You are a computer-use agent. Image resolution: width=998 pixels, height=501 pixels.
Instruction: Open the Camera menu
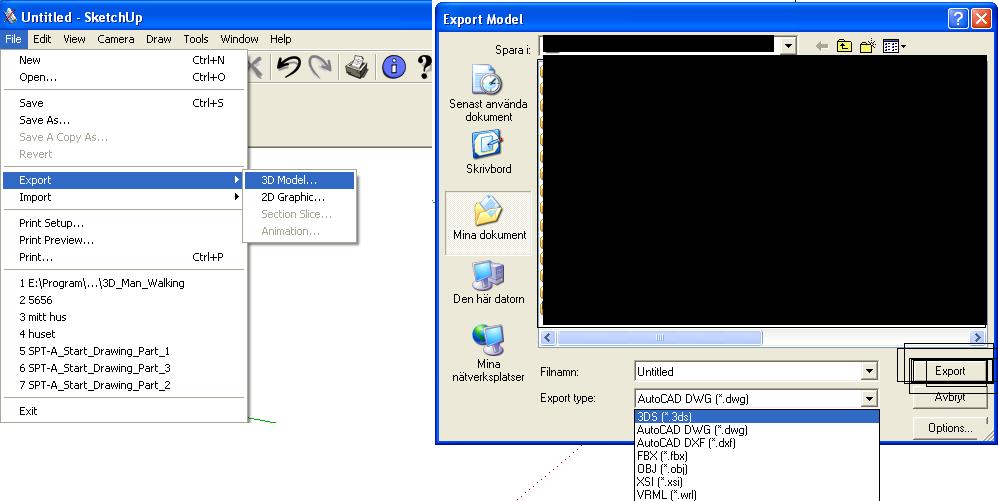pyautogui.click(x=116, y=39)
